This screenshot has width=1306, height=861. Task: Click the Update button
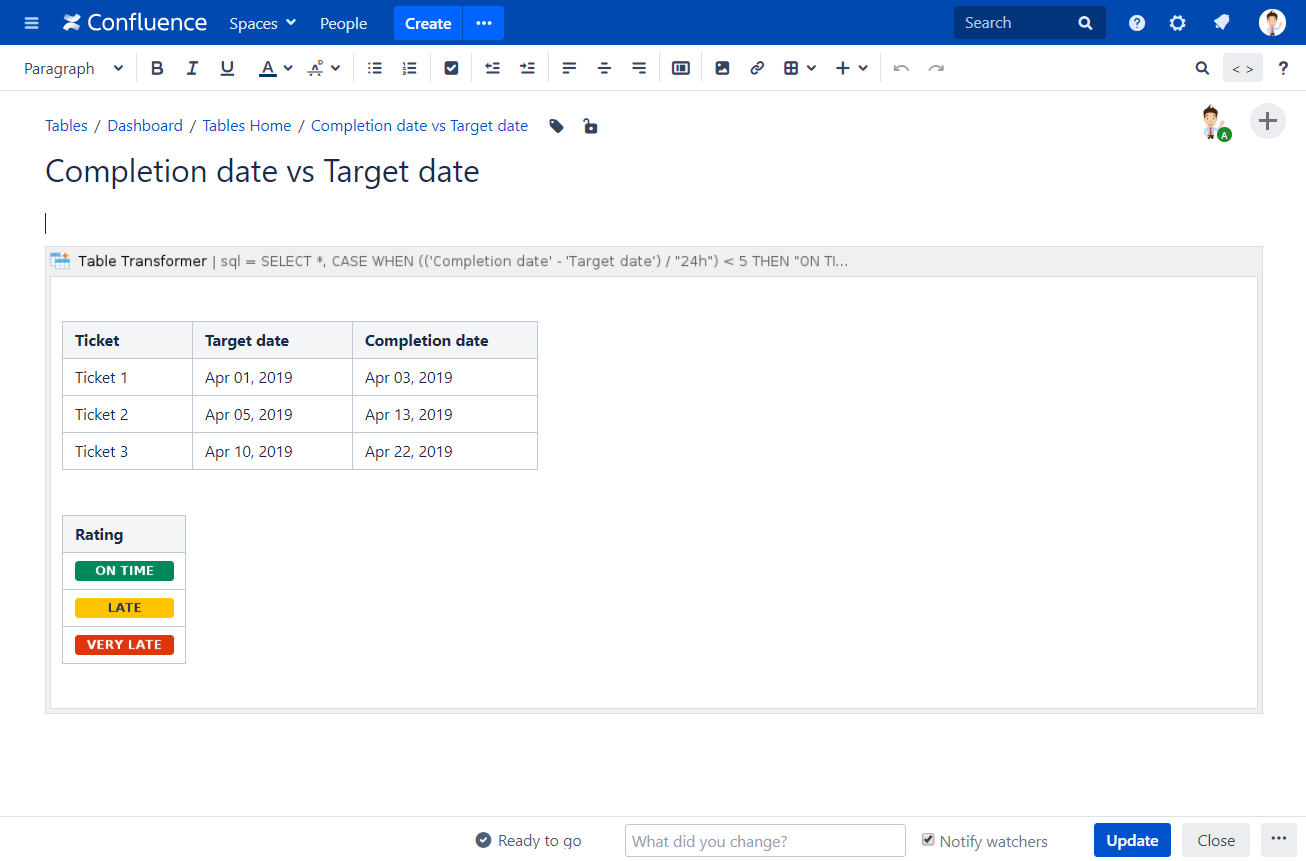1131,840
